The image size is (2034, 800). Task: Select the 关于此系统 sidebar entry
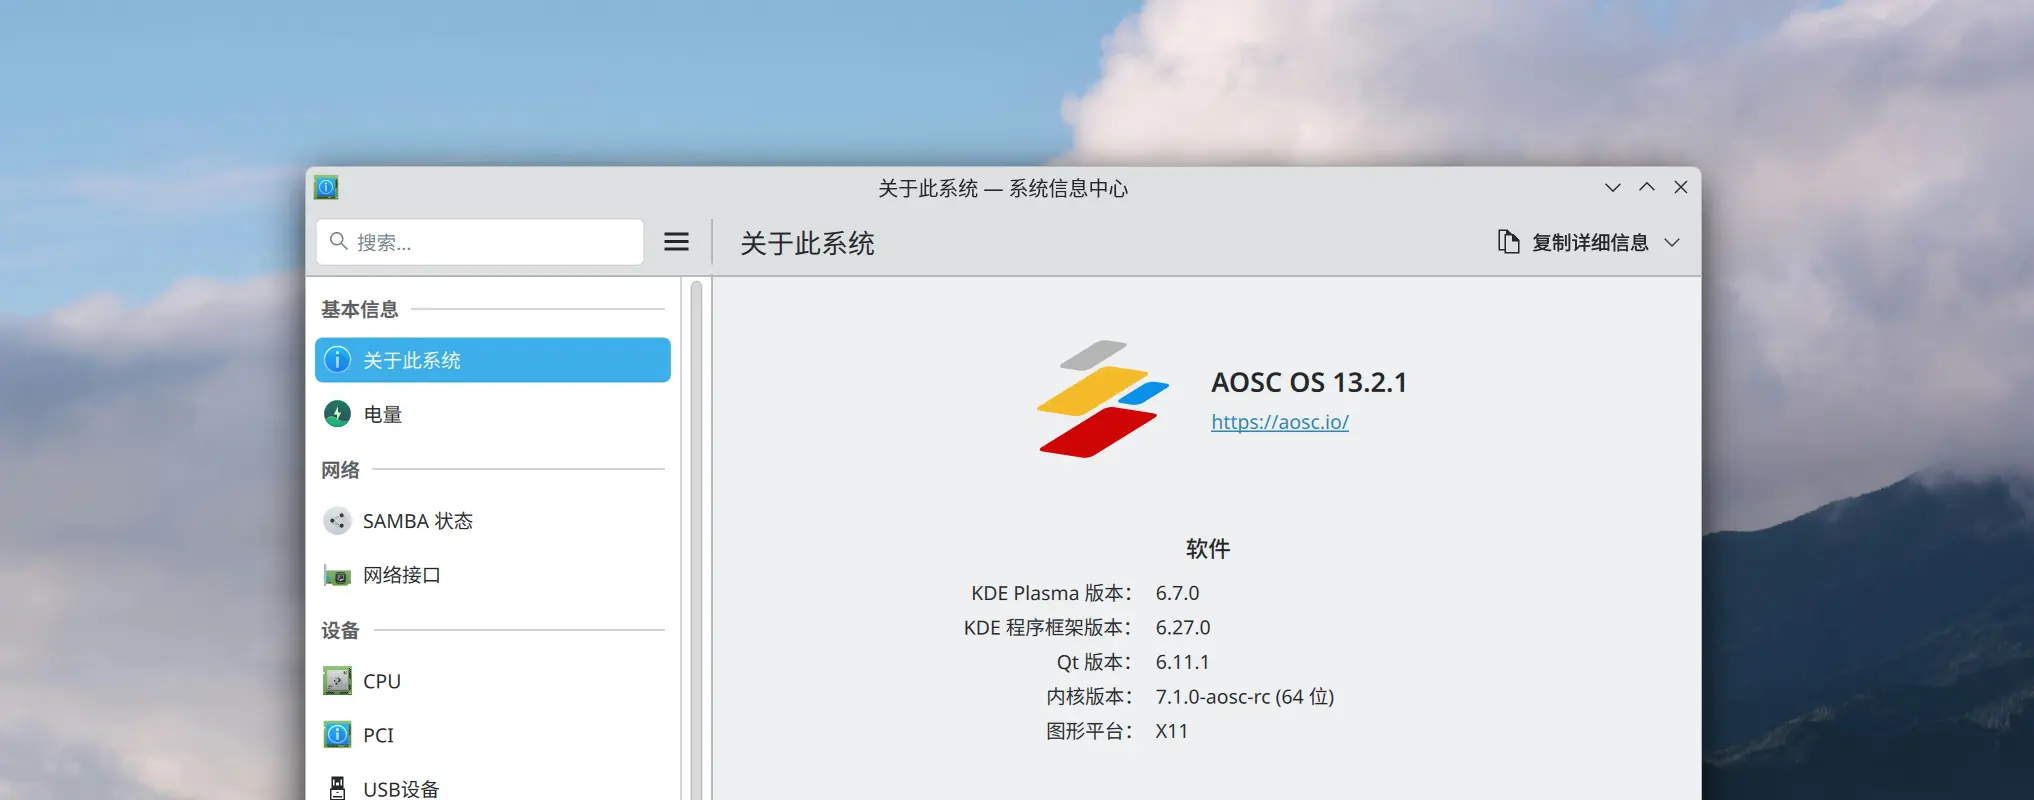[493, 360]
